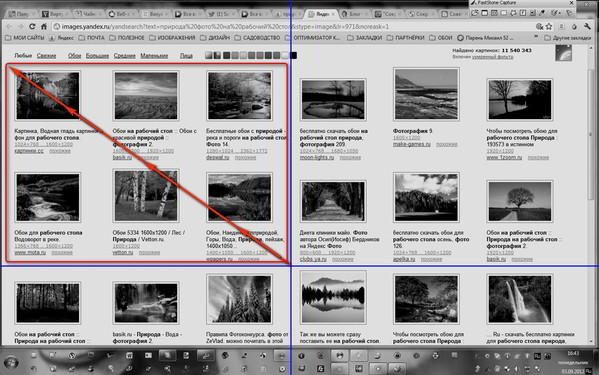Click the address bar URL field
Screen dimensions: 599x375
pos(294,26)
